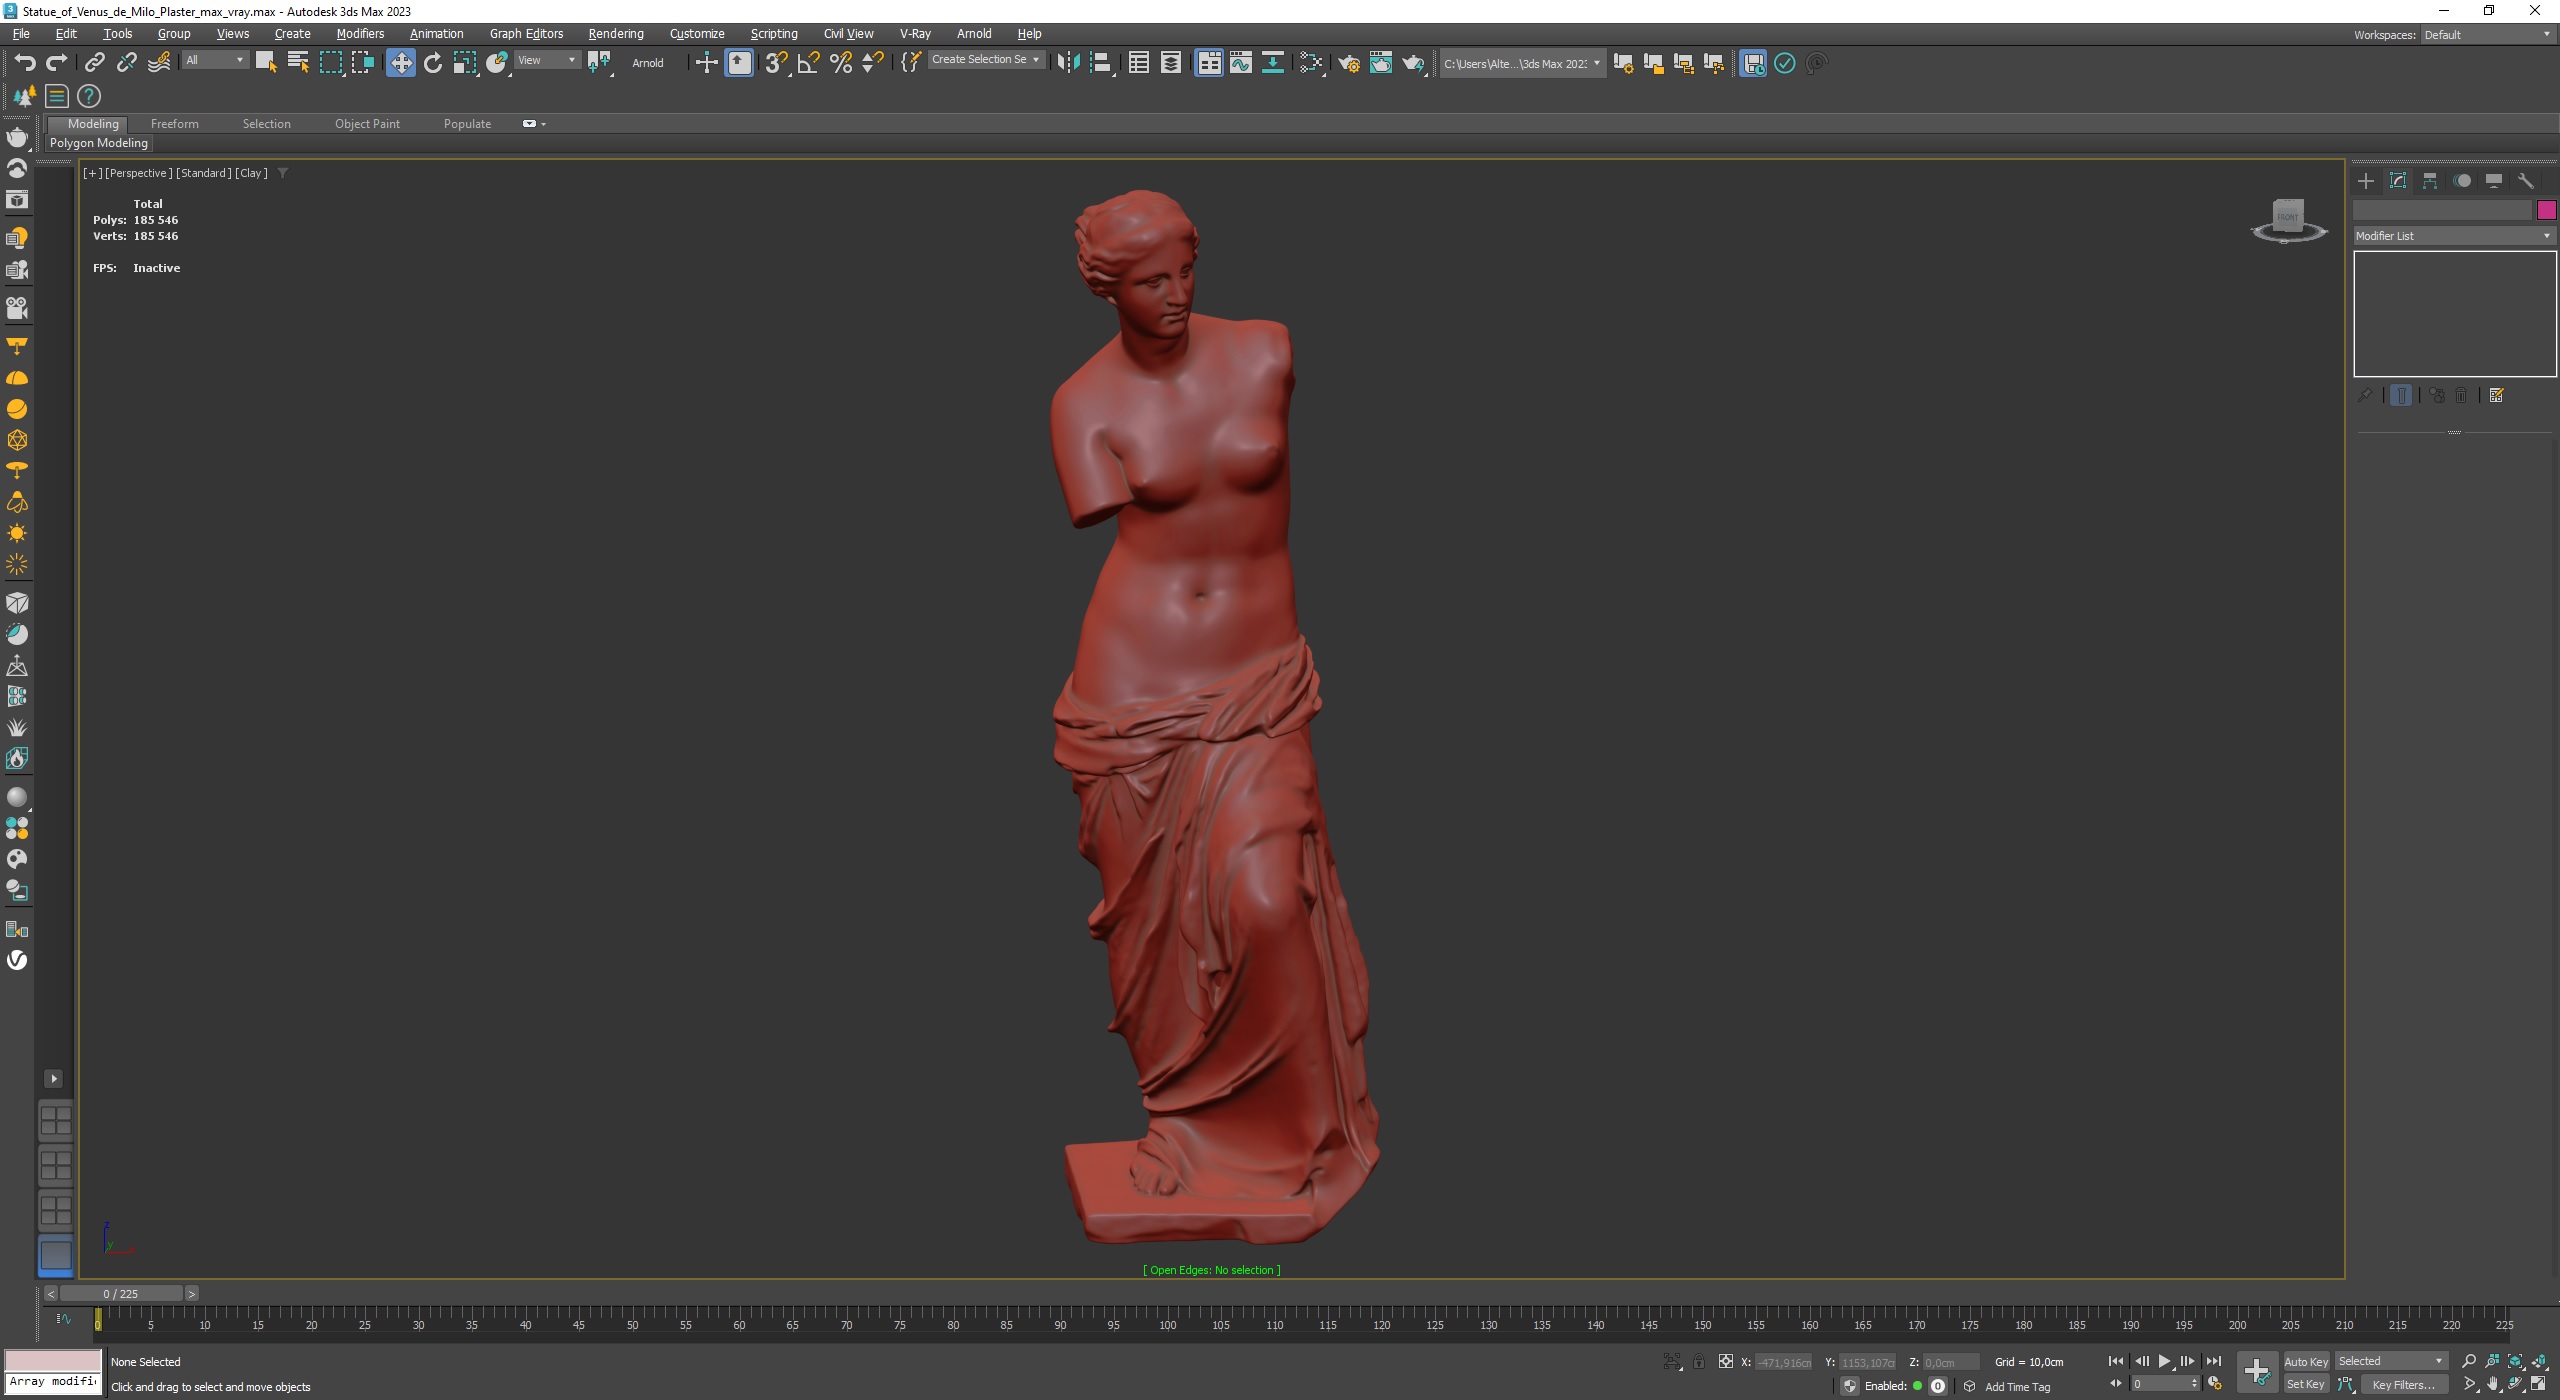Open the View reference coordinate dropdown

[546, 61]
